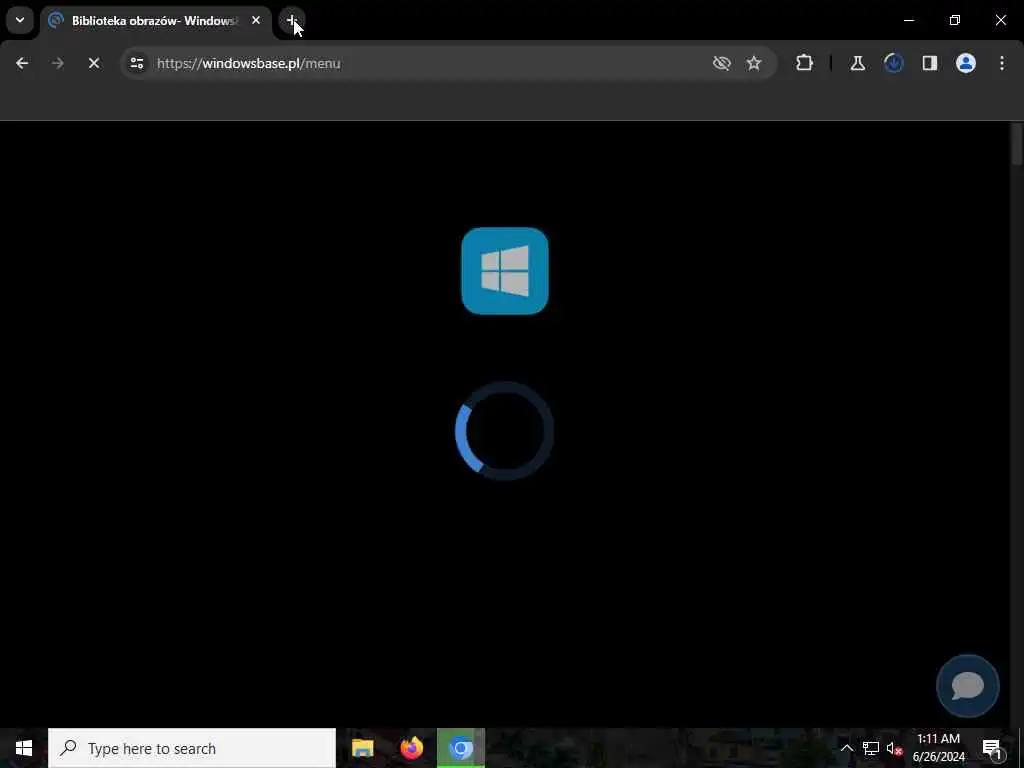This screenshot has width=1024, height=768.
Task: Open the tracking protection eye icon
Action: (722, 63)
